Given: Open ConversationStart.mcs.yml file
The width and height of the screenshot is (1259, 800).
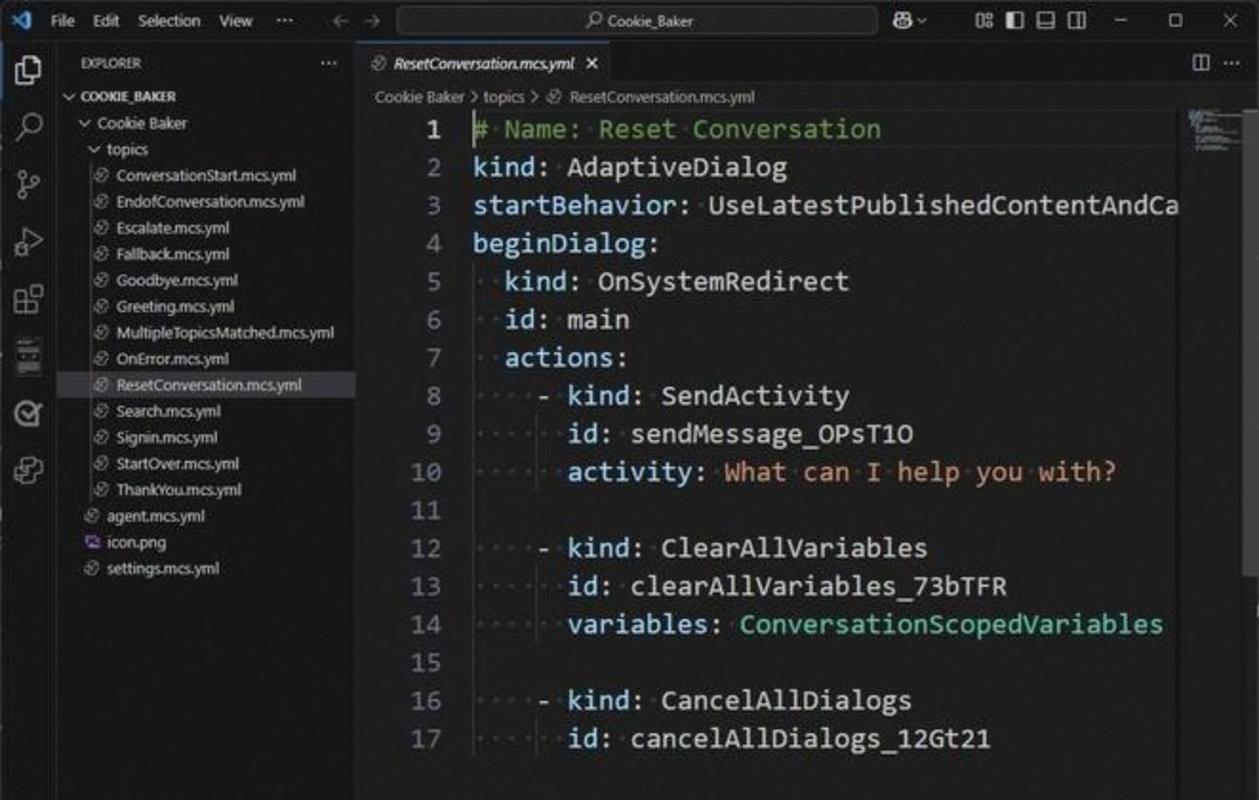Looking at the screenshot, I should click(x=206, y=176).
